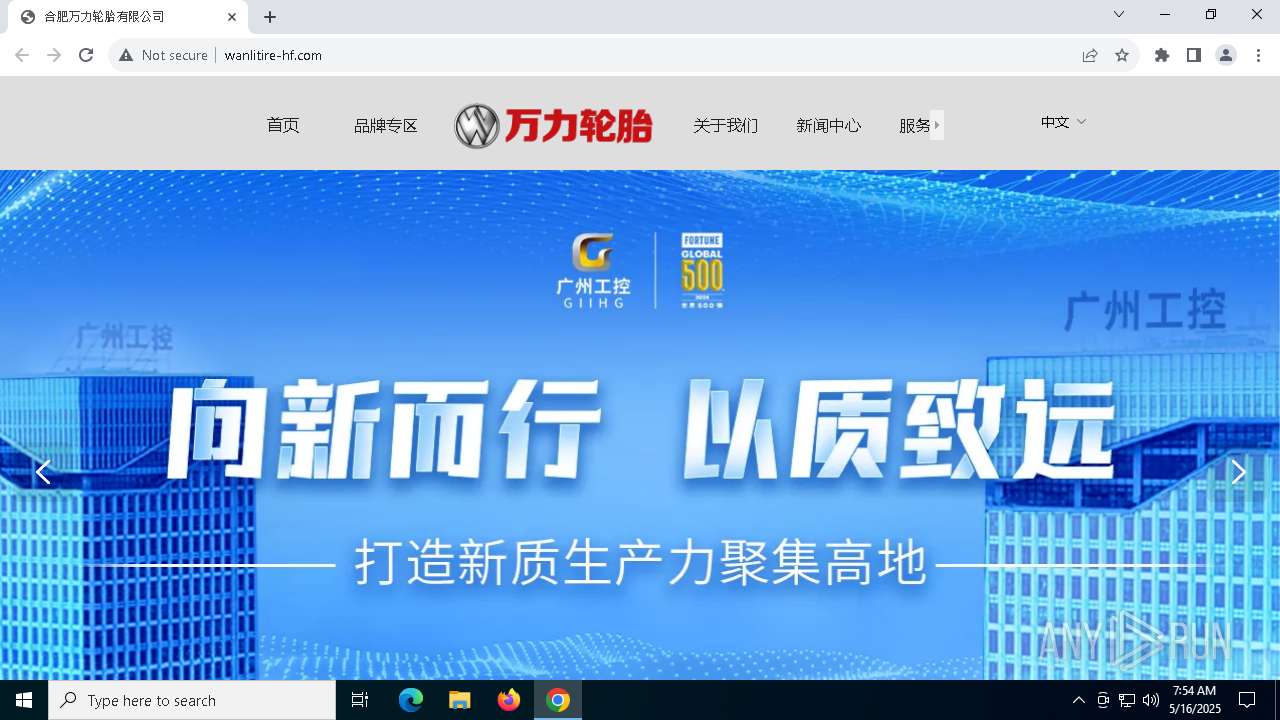The height and width of the screenshot is (720, 1280).
Task: Click the browser Back arrow
Action: click(22, 55)
